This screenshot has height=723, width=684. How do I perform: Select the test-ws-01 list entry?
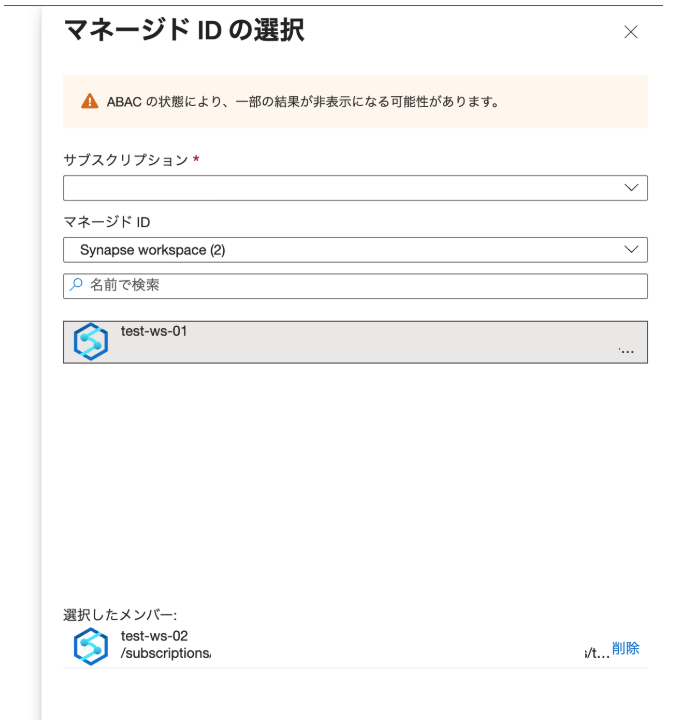point(355,342)
